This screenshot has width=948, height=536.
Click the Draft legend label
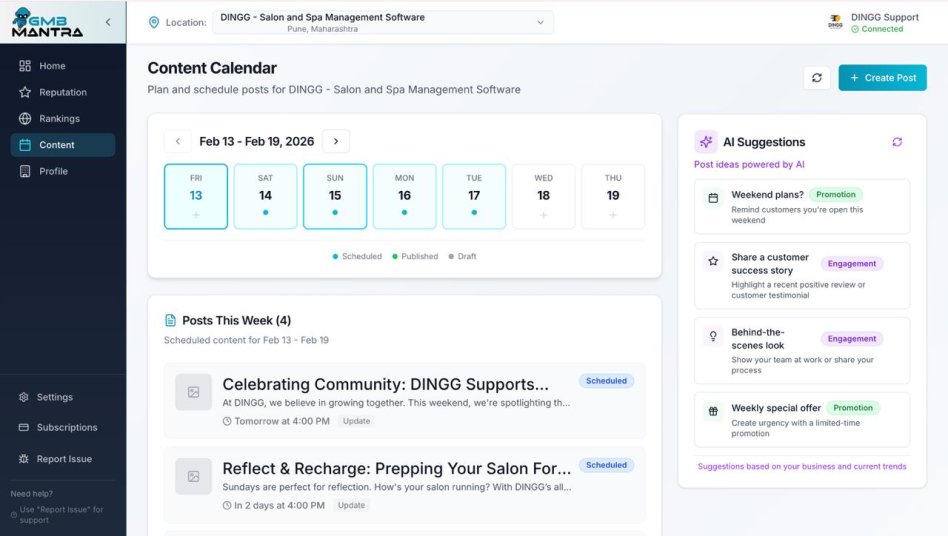pos(467,256)
